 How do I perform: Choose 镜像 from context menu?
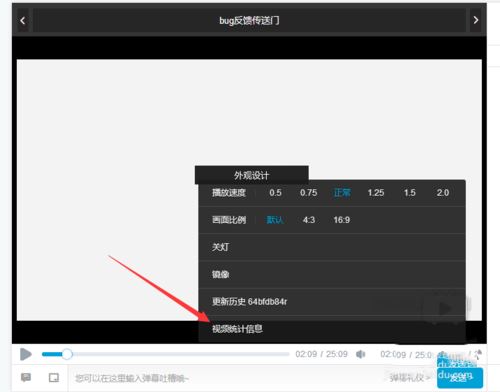pyautogui.click(x=332, y=274)
